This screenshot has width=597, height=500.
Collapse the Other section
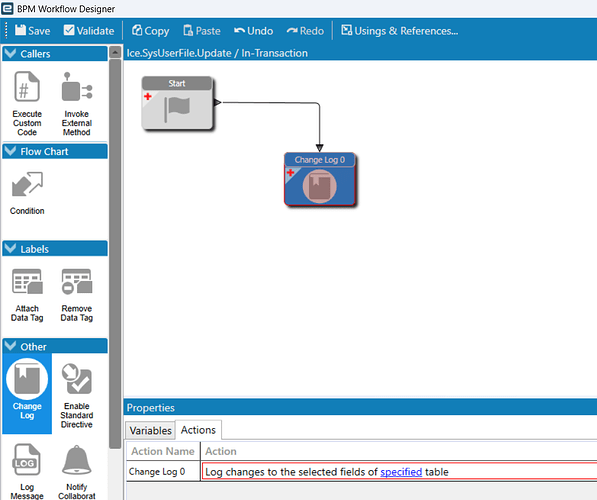tap(10, 346)
